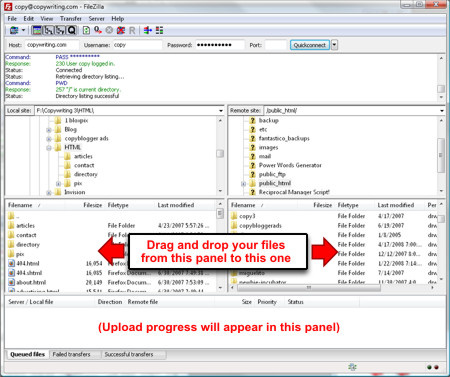Toggle the remote directory tree view
The image size is (450, 377).
coord(60,31)
